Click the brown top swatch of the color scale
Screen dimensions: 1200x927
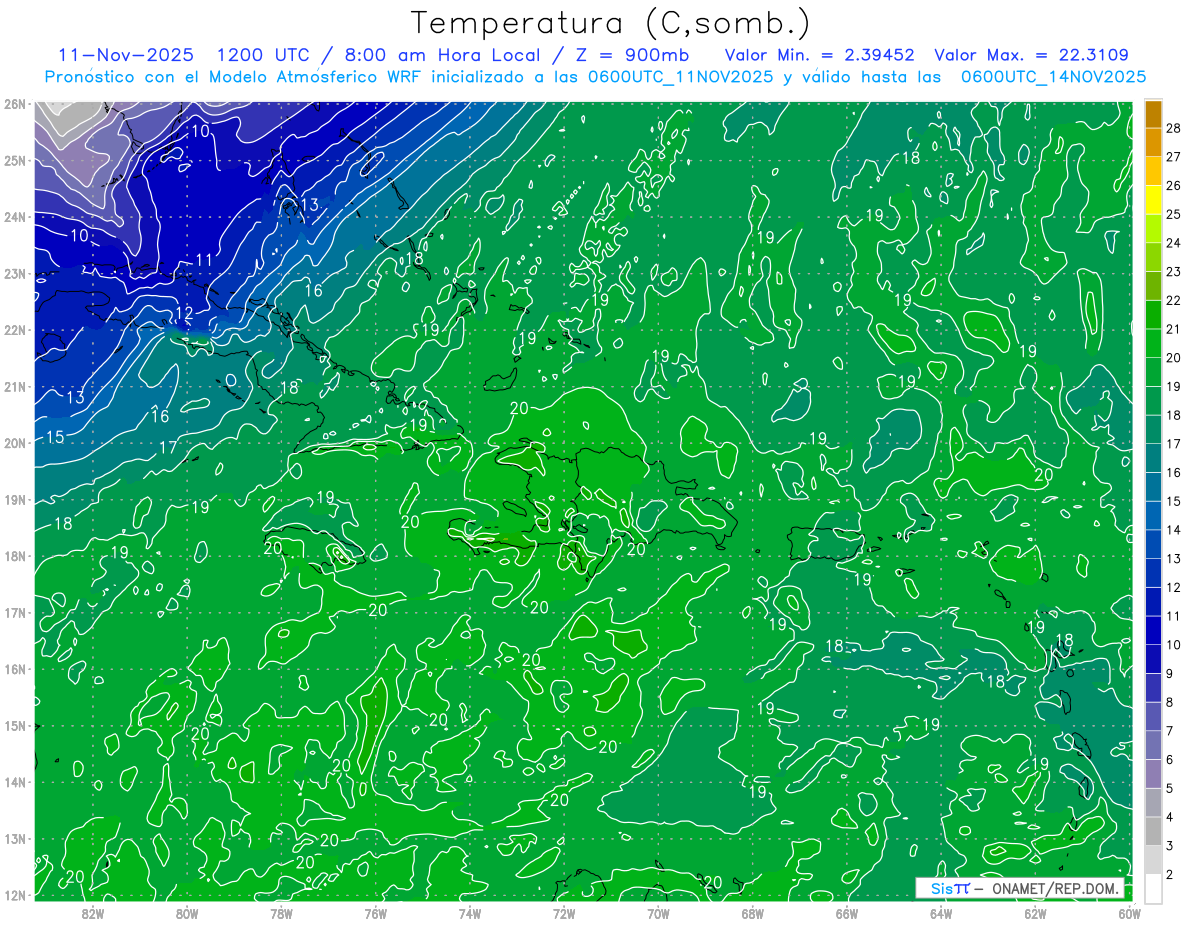tap(1153, 114)
